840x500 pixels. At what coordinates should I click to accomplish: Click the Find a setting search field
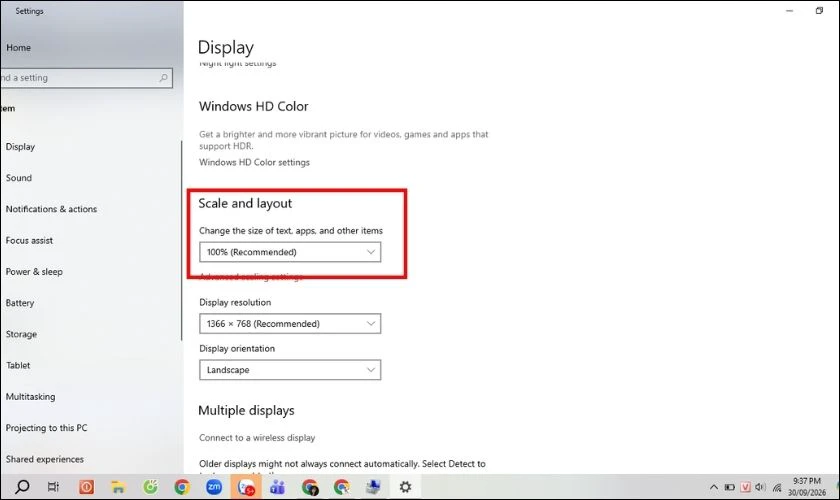pyautogui.click(x=86, y=78)
